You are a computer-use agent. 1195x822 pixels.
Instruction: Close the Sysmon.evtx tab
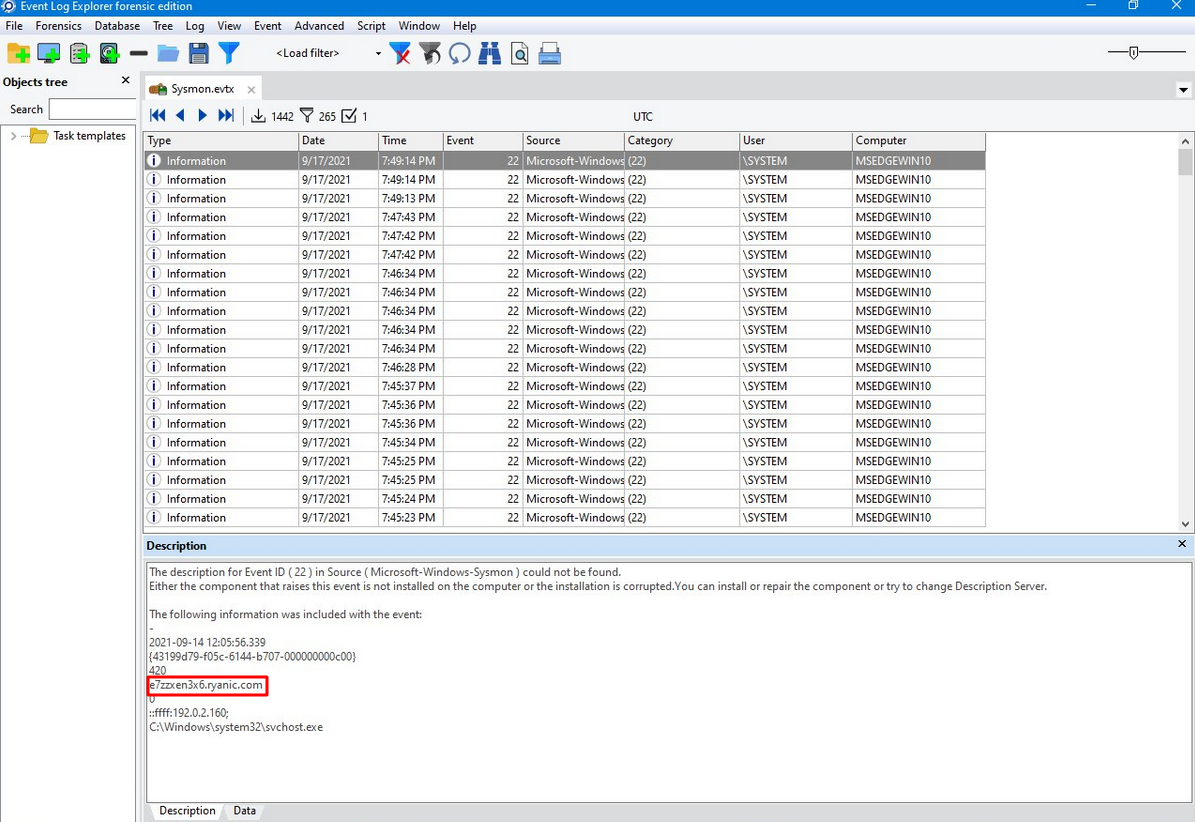coord(251,90)
